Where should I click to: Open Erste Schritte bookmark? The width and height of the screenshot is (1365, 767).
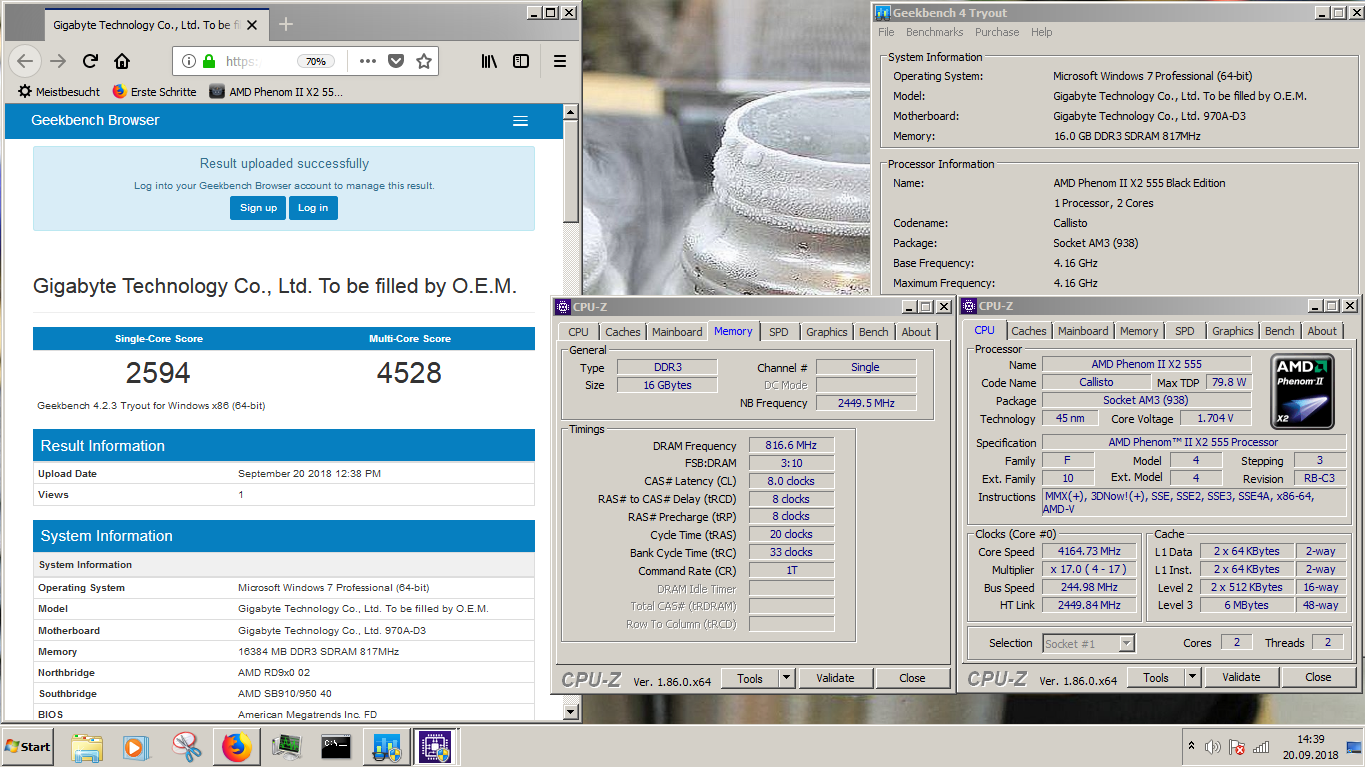pyautogui.click(x=154, y=91)
